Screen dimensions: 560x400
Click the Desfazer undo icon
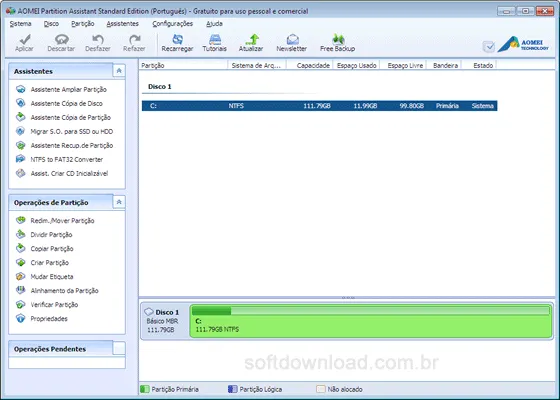coord(98,39)
